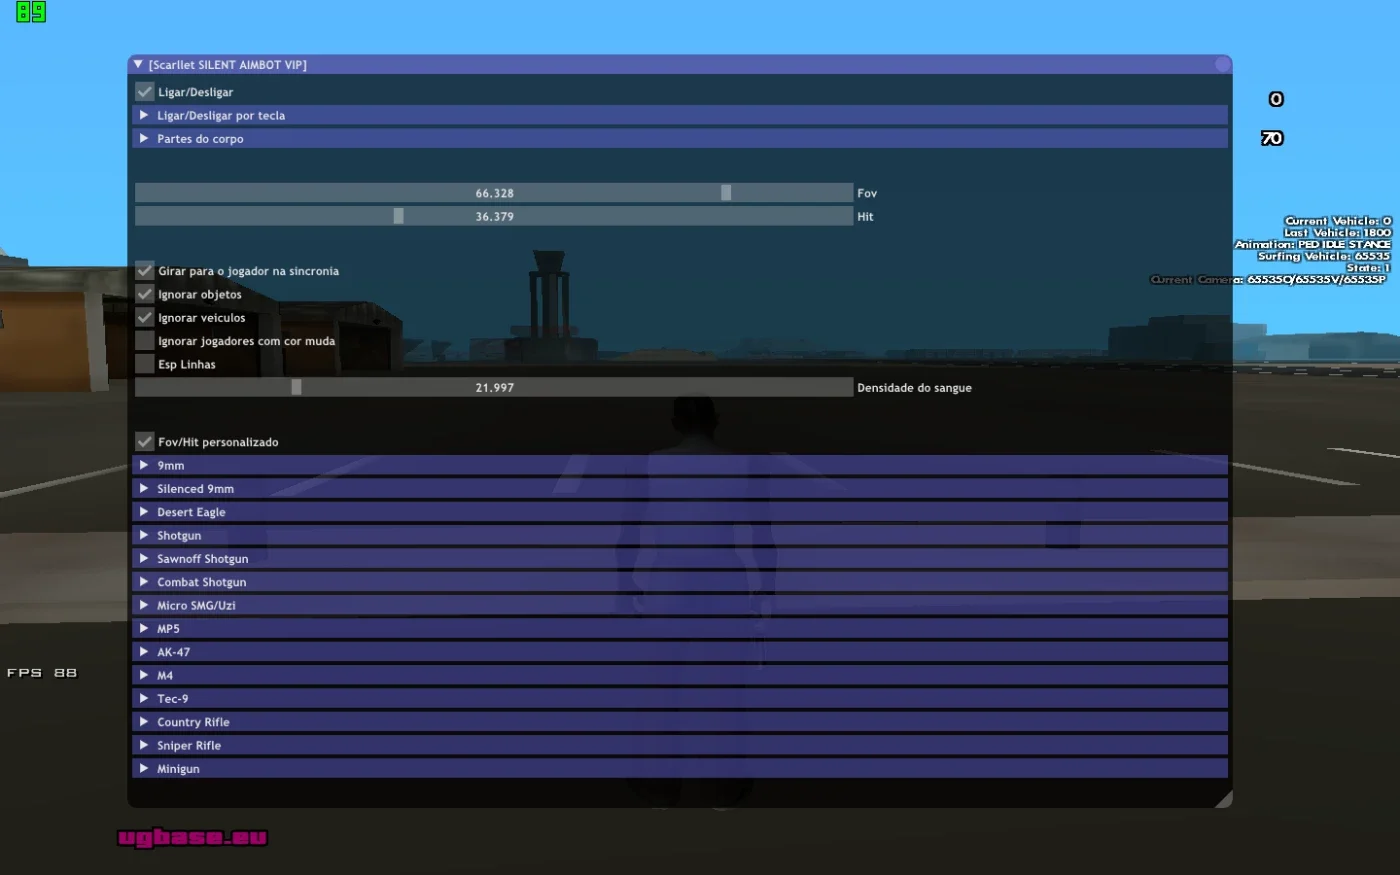The image size is (1400, 875).
Task: Click the window resize grip corner
Action: pos(1223,798)
